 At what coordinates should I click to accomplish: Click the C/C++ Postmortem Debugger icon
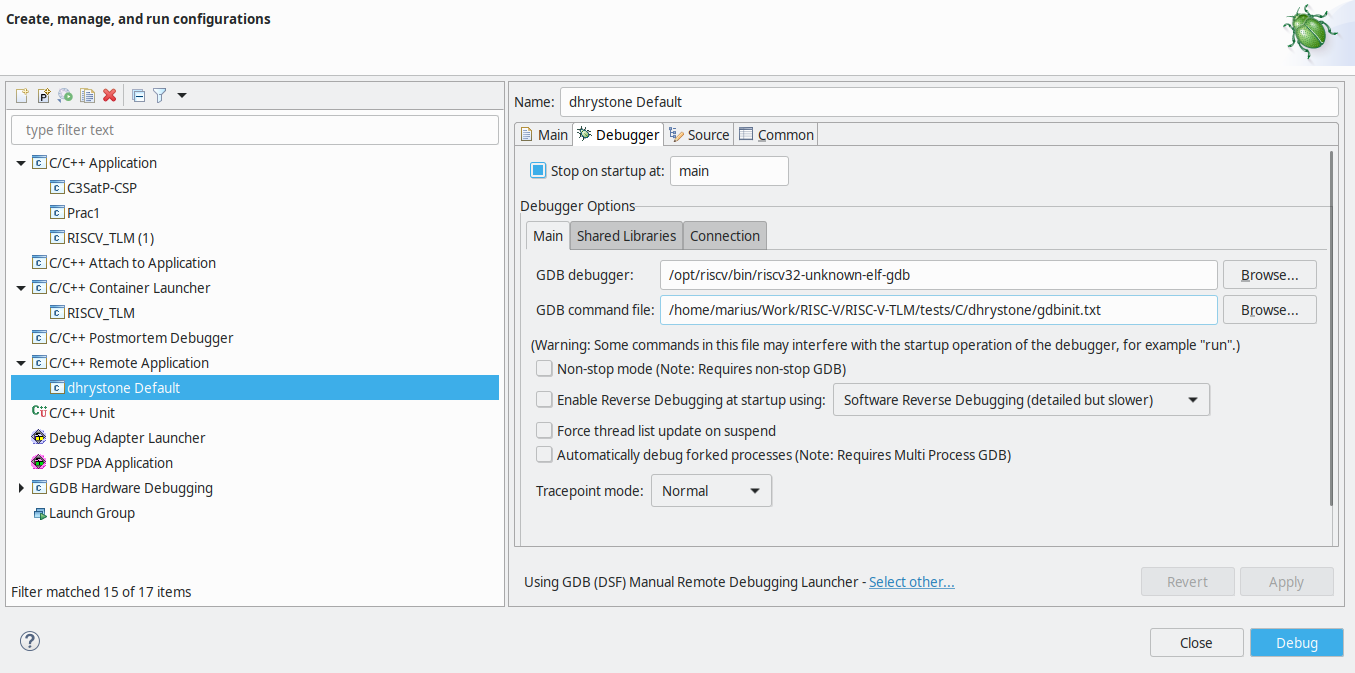[39, 338]
